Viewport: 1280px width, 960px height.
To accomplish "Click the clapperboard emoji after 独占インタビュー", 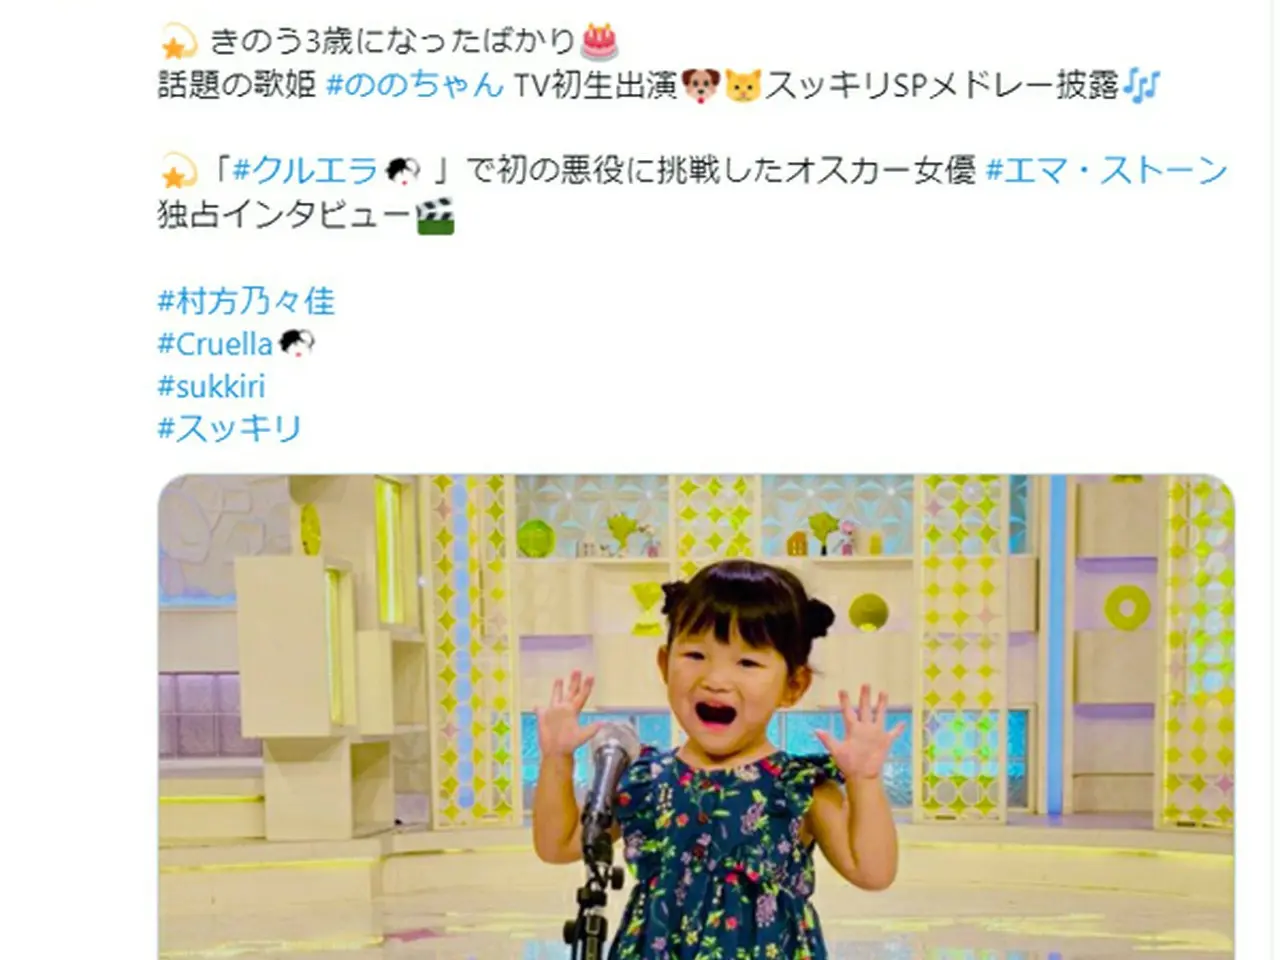I will click(x=435, y=215).
